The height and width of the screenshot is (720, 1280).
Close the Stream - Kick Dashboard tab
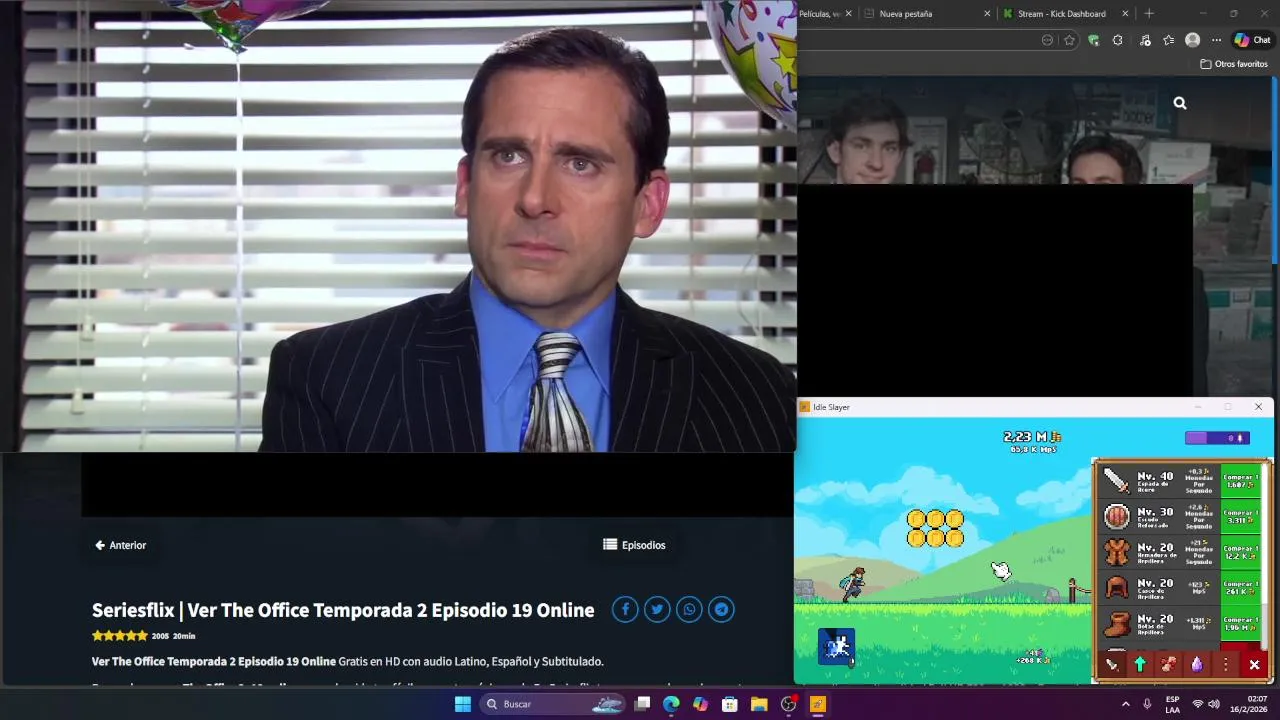(1125, 14)
